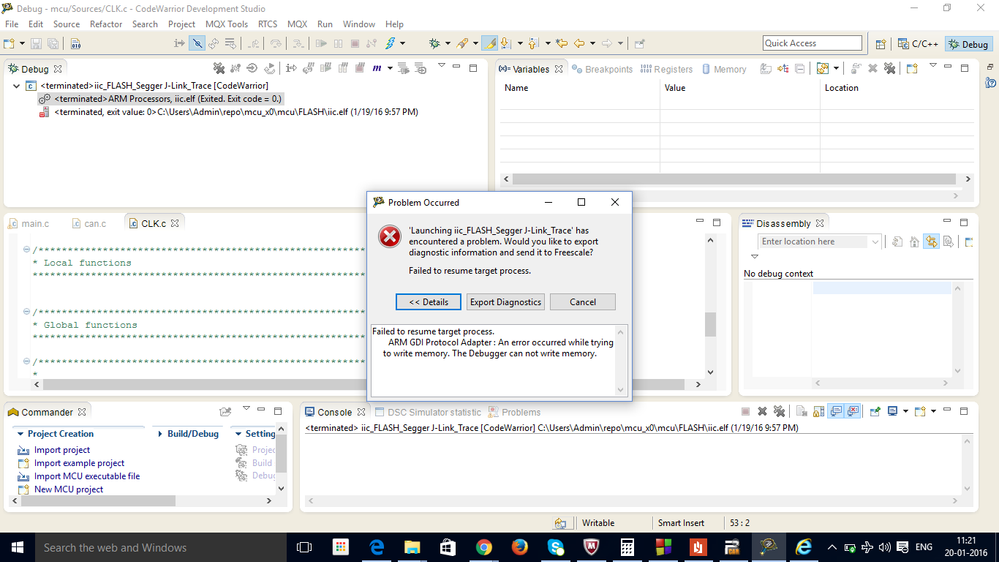Click the Name column header in Variables
The image size is (999, 562).
[516, 88]
